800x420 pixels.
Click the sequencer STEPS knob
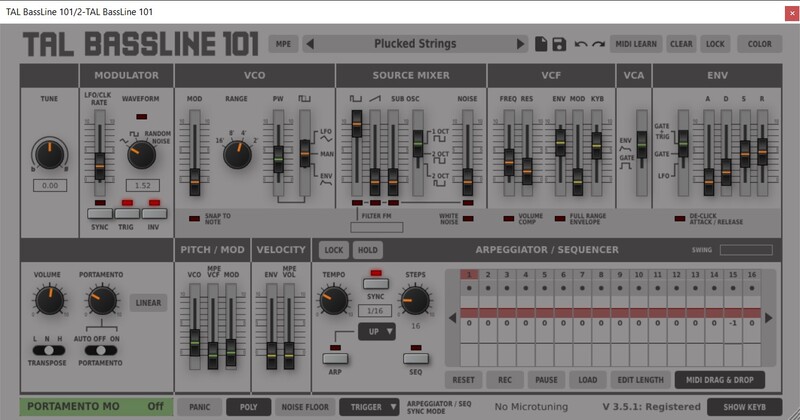coord(415,300)
